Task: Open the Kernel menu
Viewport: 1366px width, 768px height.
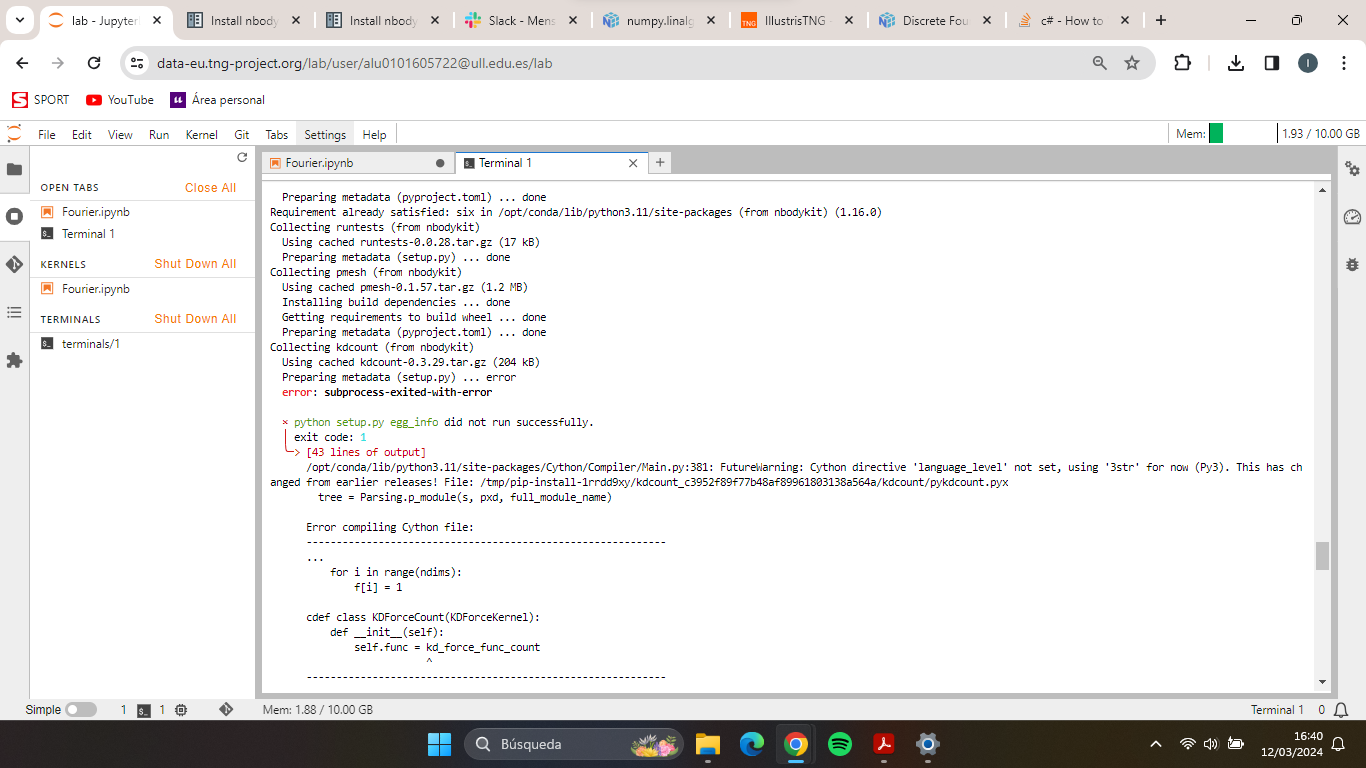Action: click(202, 134)
